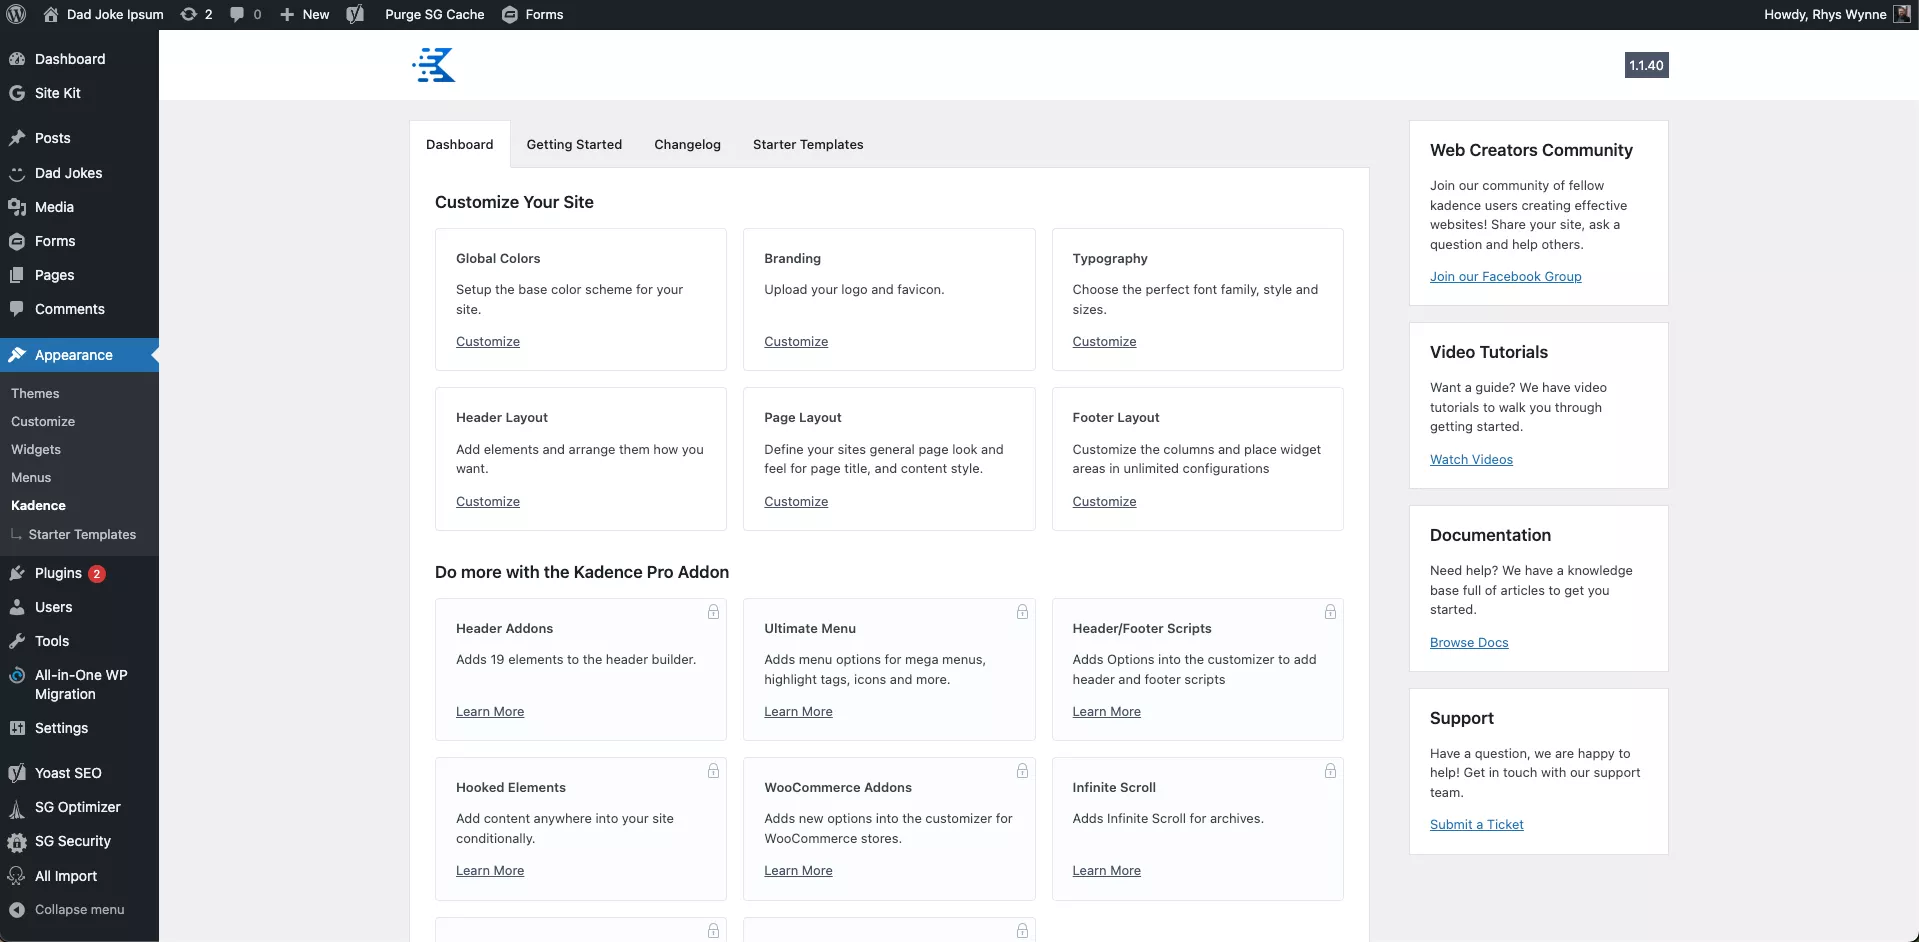Viewport: 1919px width, 942px height.
Task: Click the version 1.1.40 badge
Action: [1646, 65]
